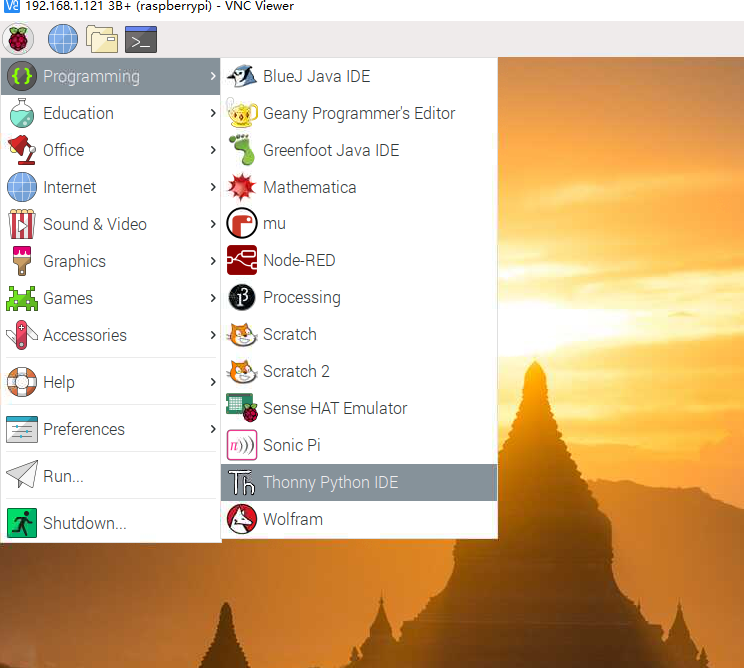Click the Accessories pocket knife icon
The height and width of the screenshot is (668, 744).
[22, 335]
